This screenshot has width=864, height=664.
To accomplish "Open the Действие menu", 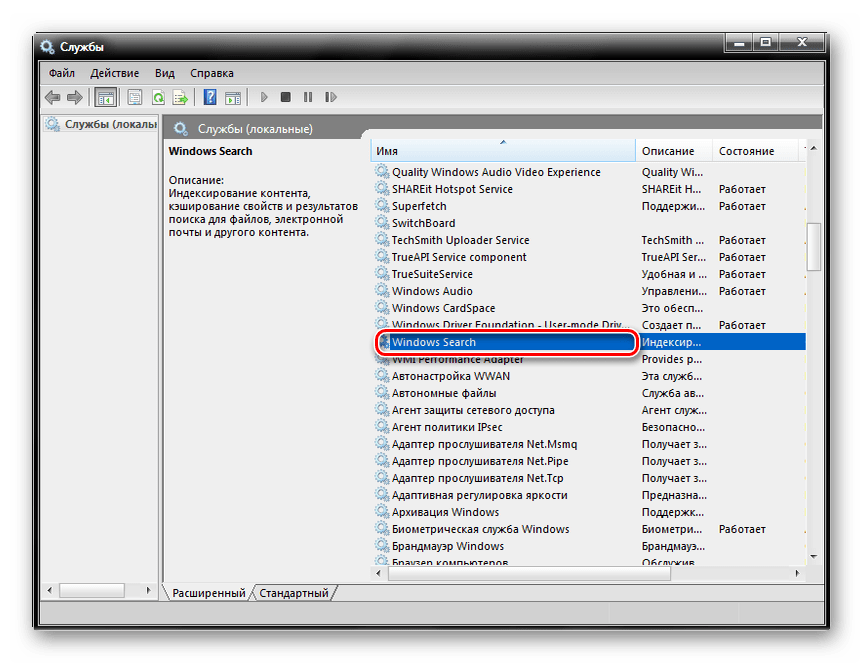I will (114, 73).
